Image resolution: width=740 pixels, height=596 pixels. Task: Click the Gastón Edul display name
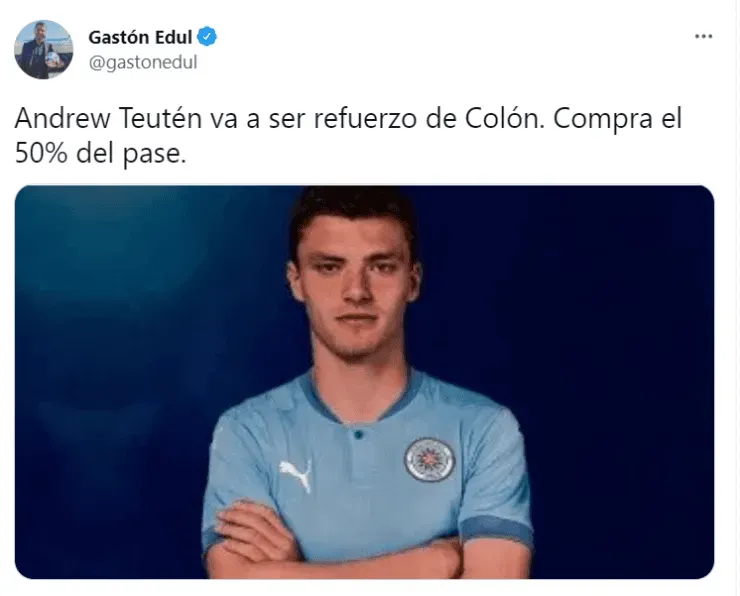[x=140, y=37]
